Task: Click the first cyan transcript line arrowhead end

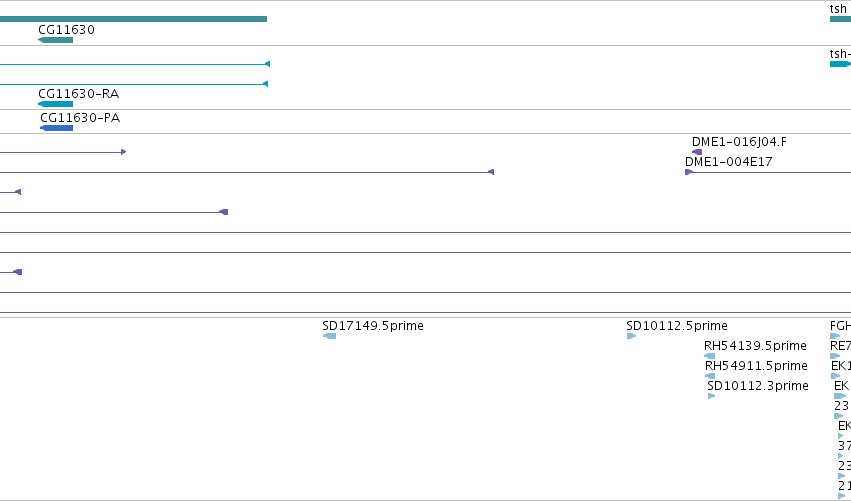Action: coord(267,64)
